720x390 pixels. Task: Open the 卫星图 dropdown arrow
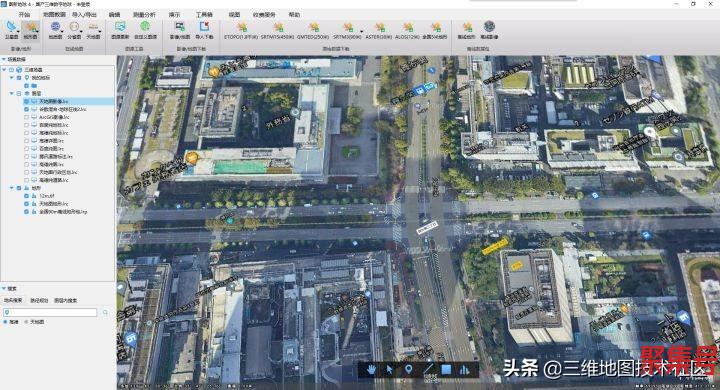coord(18,31)
